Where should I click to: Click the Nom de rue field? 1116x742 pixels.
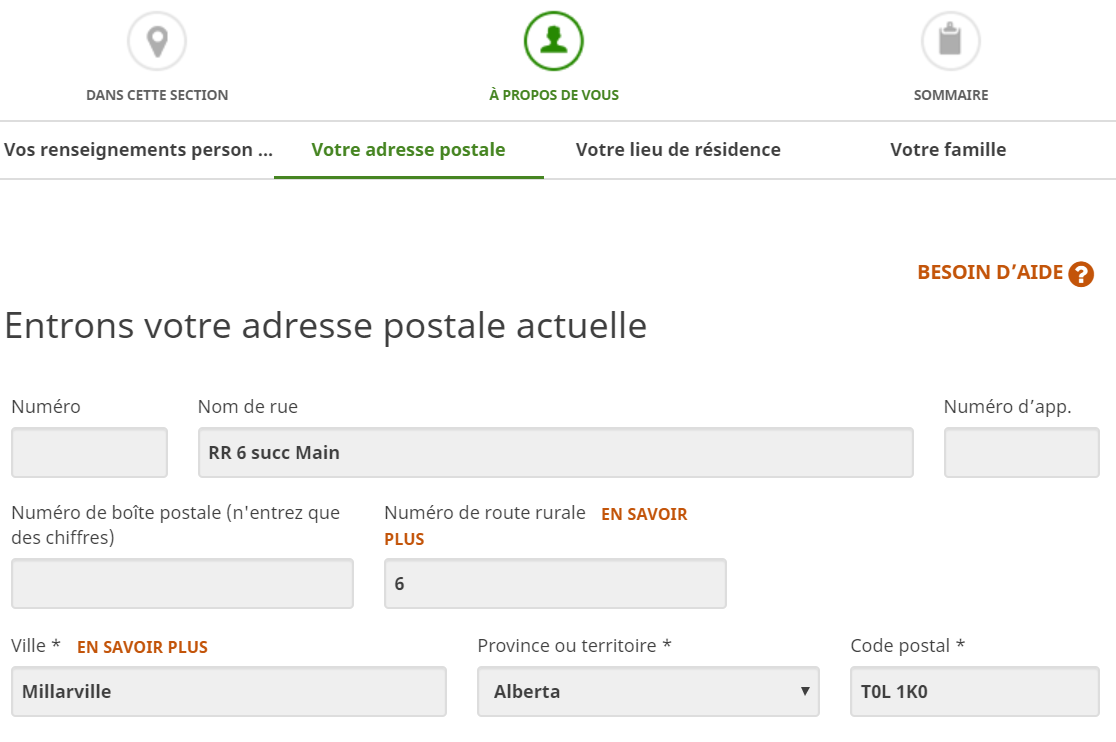click(x=556, y=452)
